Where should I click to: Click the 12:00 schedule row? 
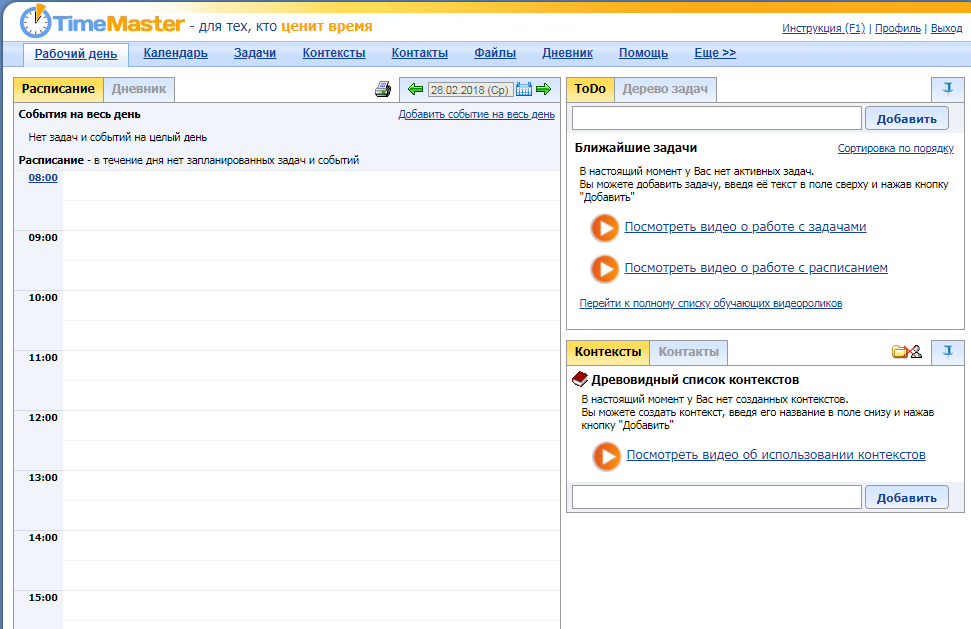(287, 441)
